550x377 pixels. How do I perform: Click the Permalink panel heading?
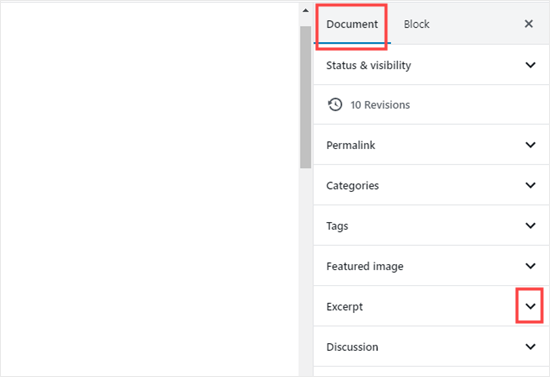[350, 145]
